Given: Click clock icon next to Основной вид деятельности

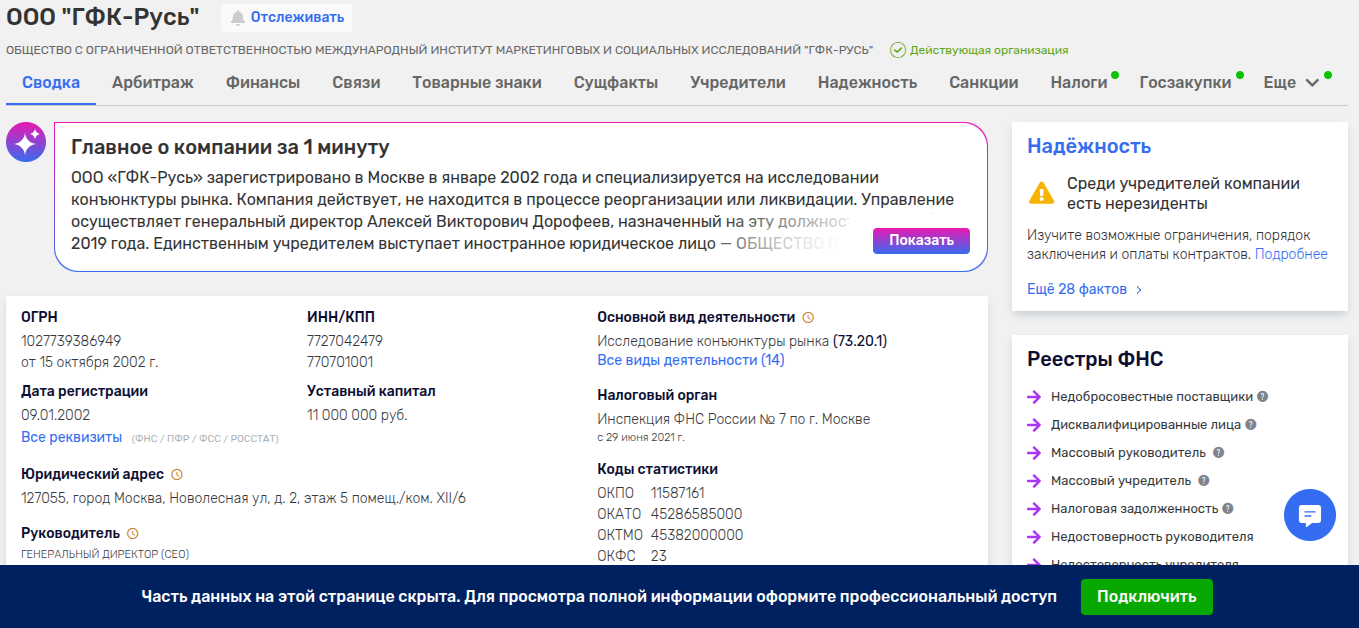Looking at the screenshot, I should click(808, 317).
